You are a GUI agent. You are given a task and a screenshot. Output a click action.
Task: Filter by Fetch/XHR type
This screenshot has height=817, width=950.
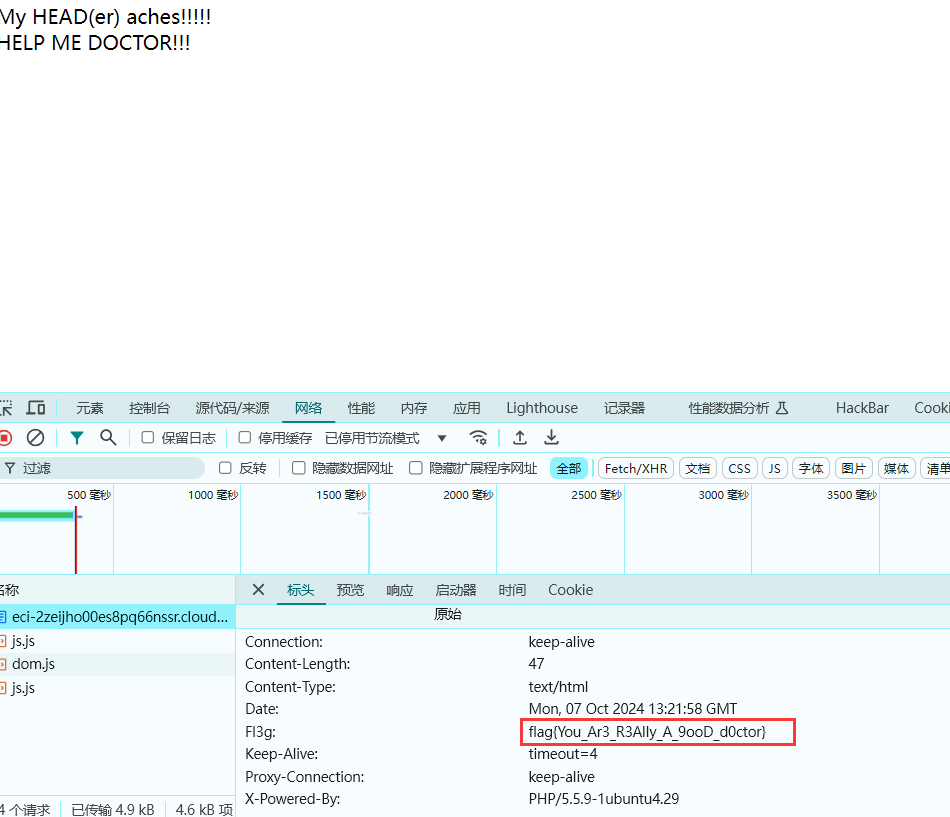pos(635,468)
